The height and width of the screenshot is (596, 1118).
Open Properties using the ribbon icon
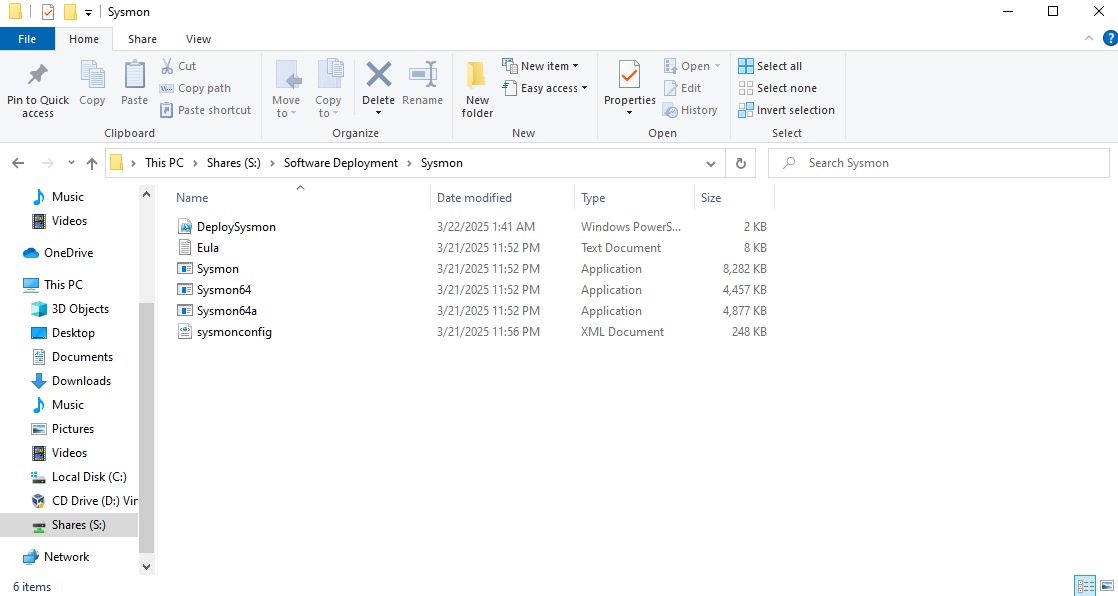coord(629,78)
